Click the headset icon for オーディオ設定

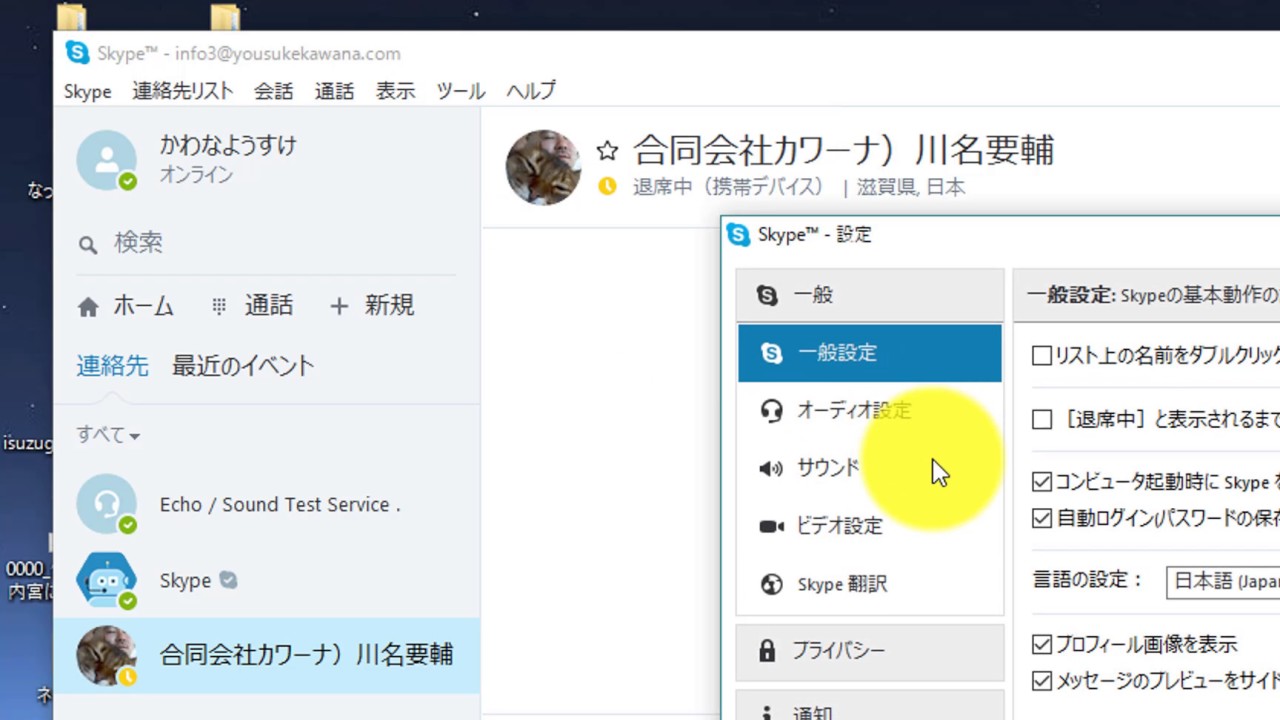point(771,411)
